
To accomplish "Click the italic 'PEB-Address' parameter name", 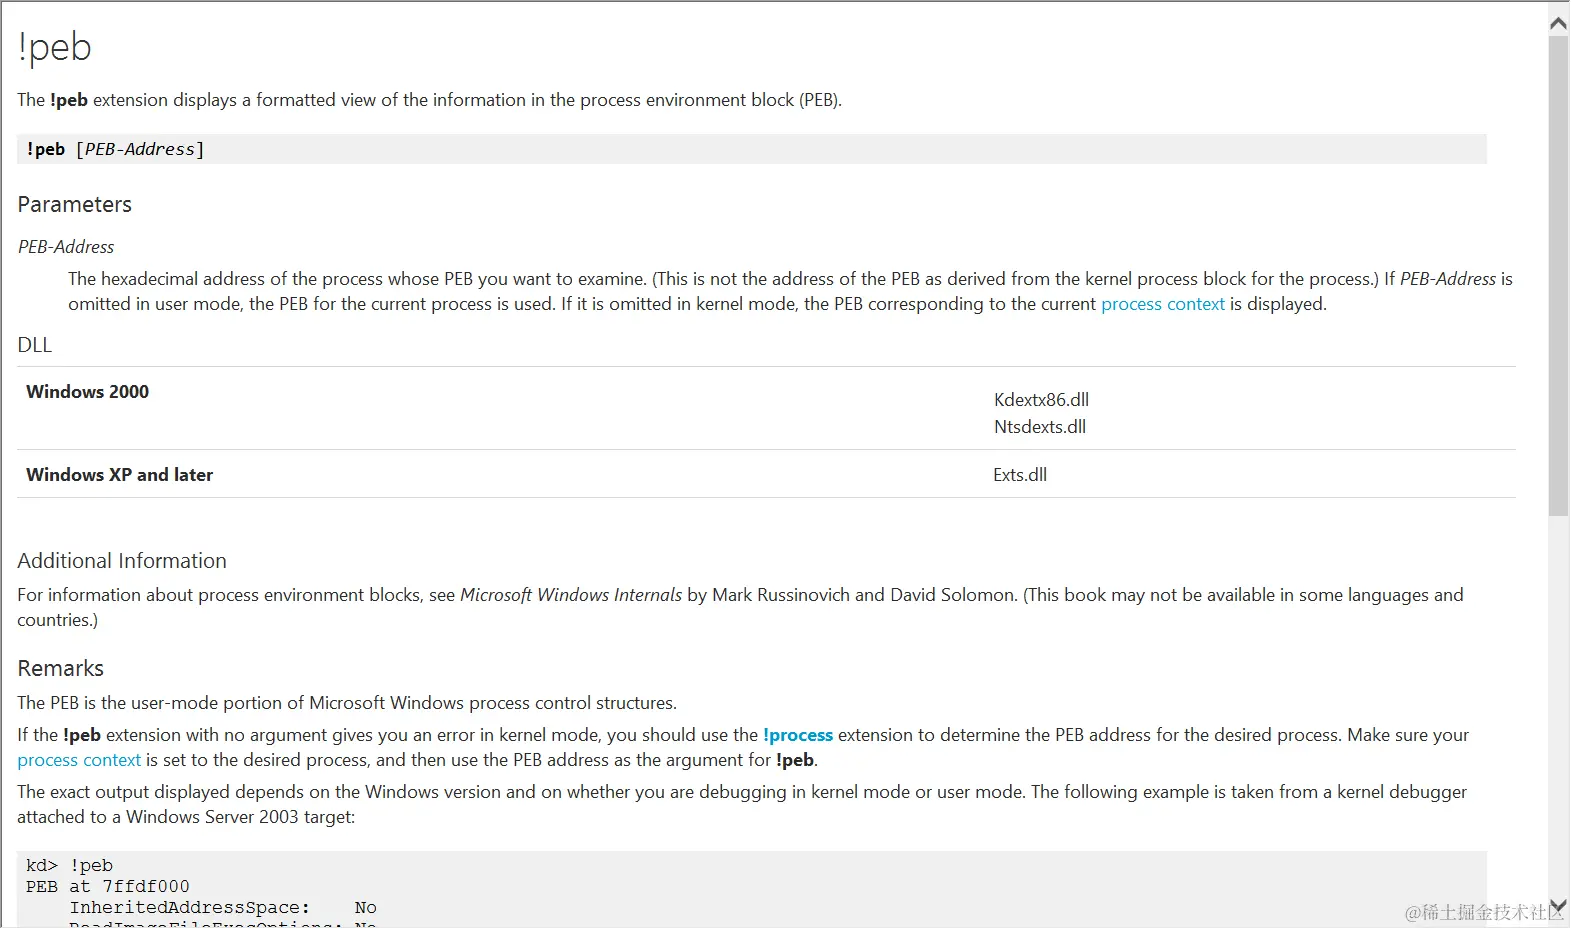I will click(66, 247).
